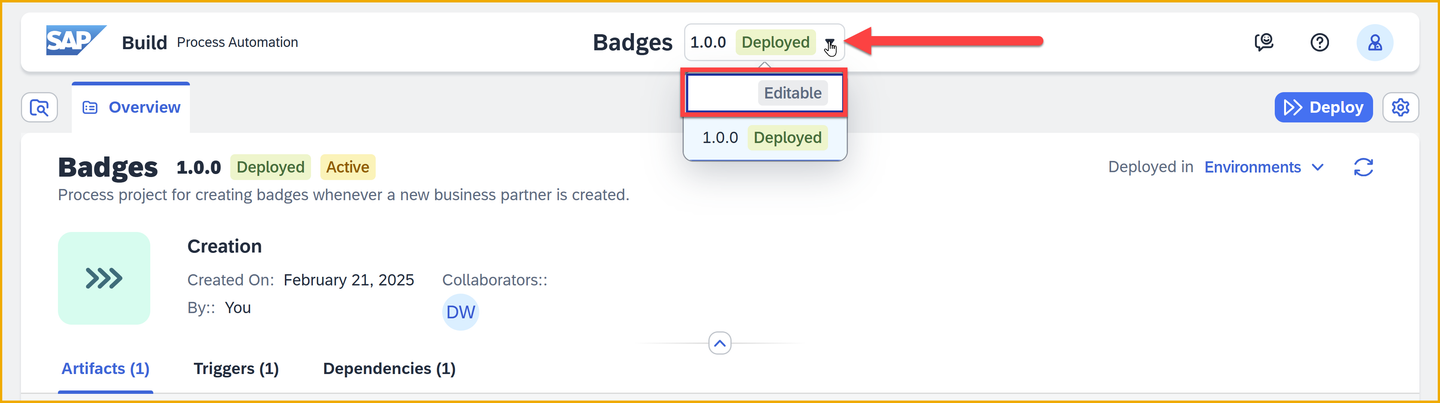This screenshot has width=1440, height=403.
Task: Open the version dropdown arrow next to Deployed
Action: 830,43
